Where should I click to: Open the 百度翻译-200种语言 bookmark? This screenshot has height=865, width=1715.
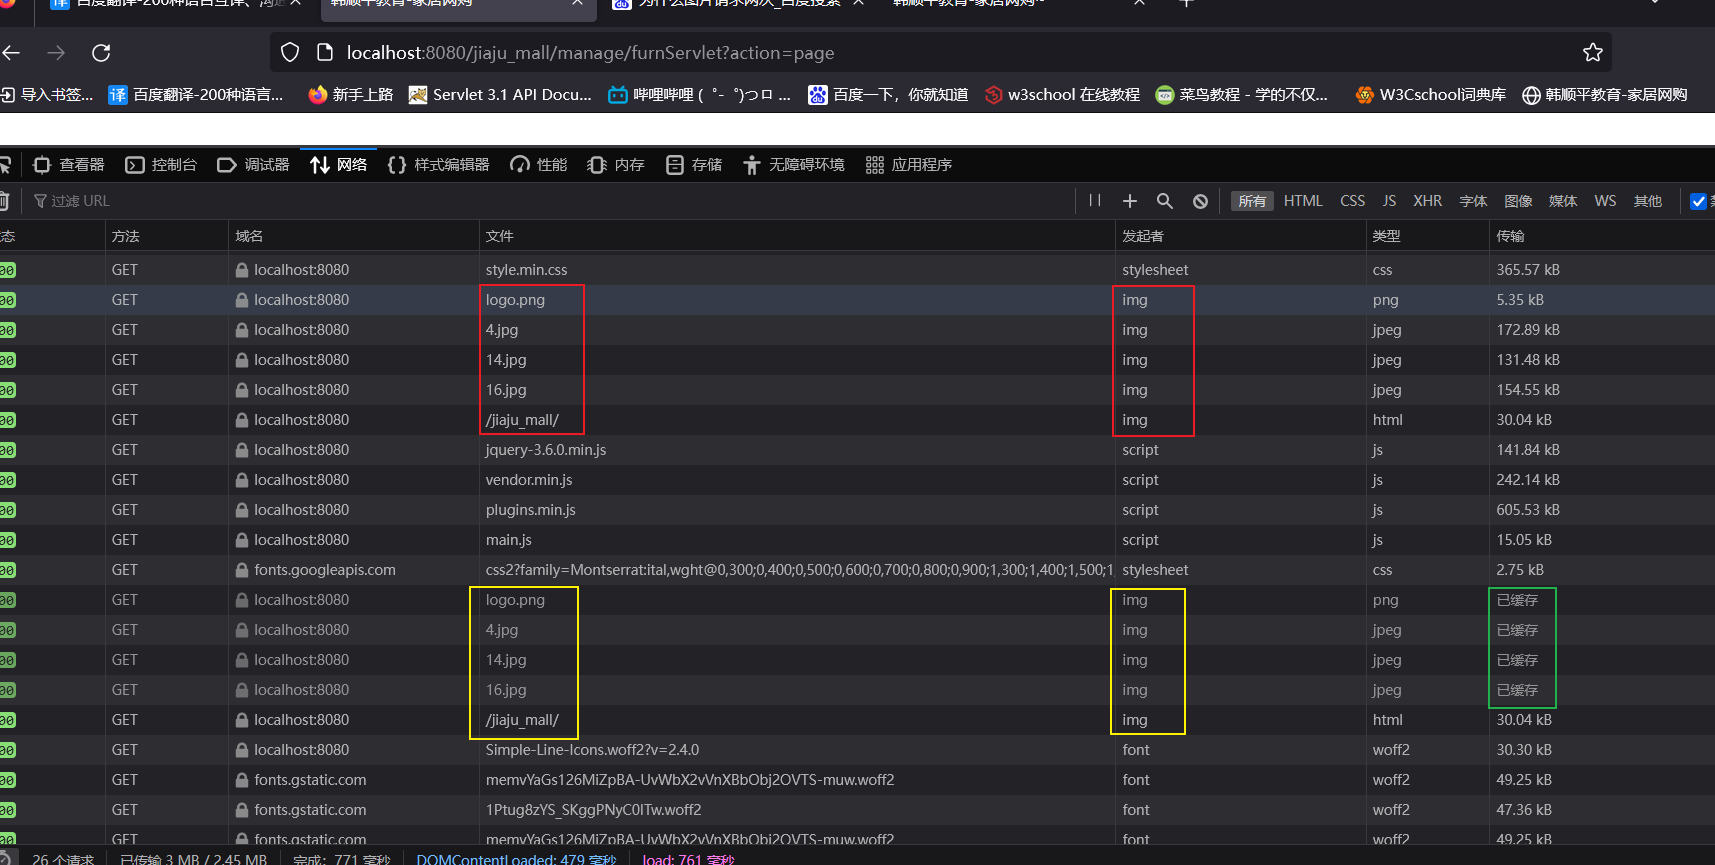(196, 95)
